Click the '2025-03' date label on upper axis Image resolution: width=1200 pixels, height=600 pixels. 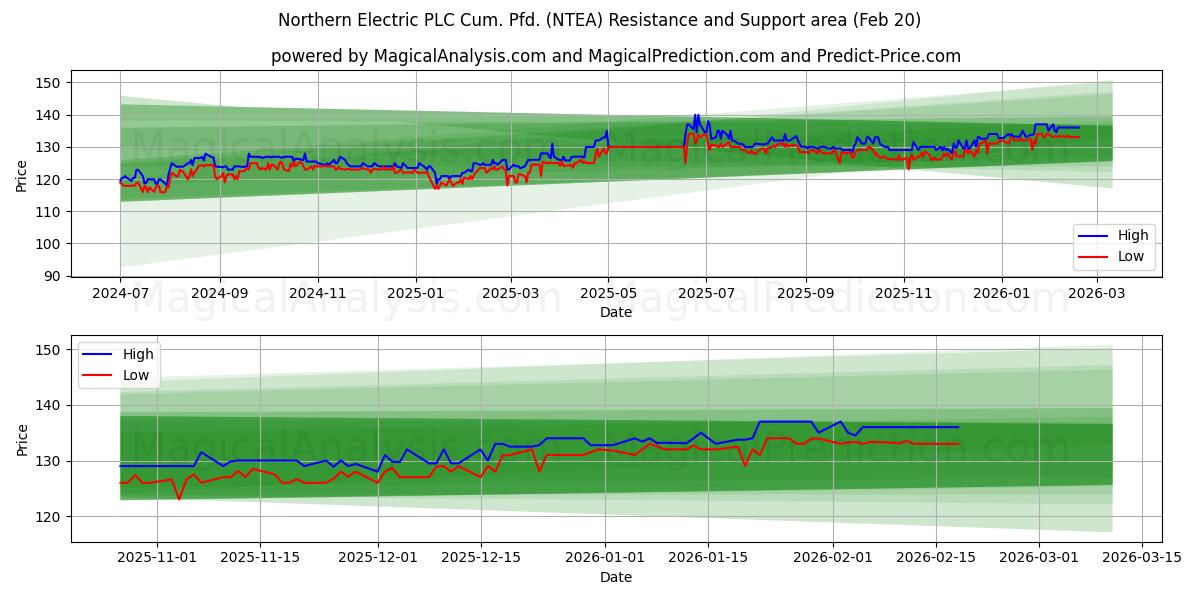pyautogui.click(x=511, y=295)
